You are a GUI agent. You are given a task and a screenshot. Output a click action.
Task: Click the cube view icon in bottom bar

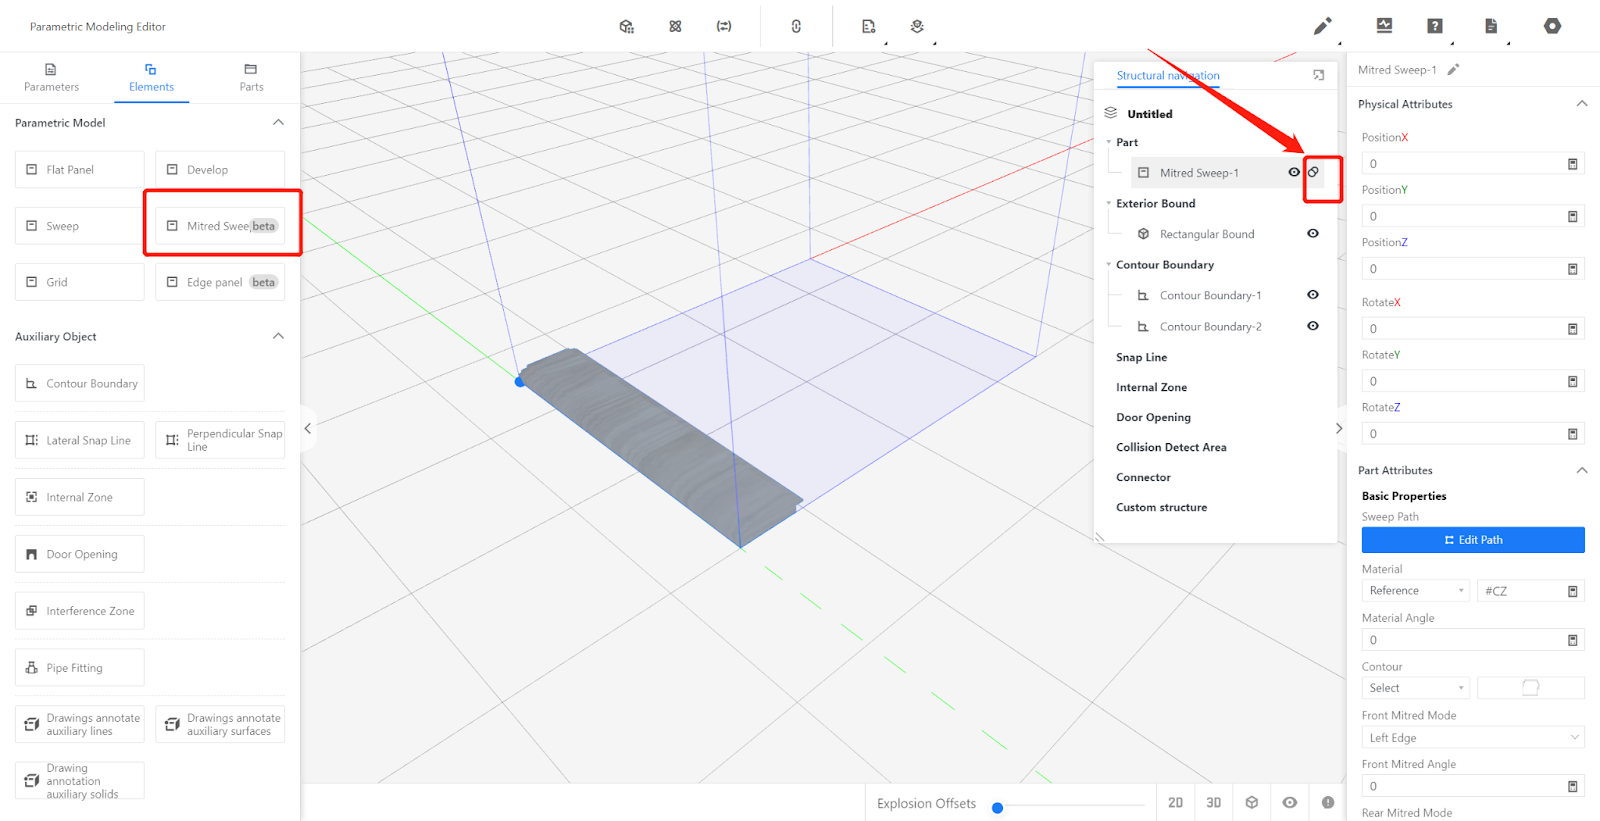pyautogui.click(x=1252, y=802)
